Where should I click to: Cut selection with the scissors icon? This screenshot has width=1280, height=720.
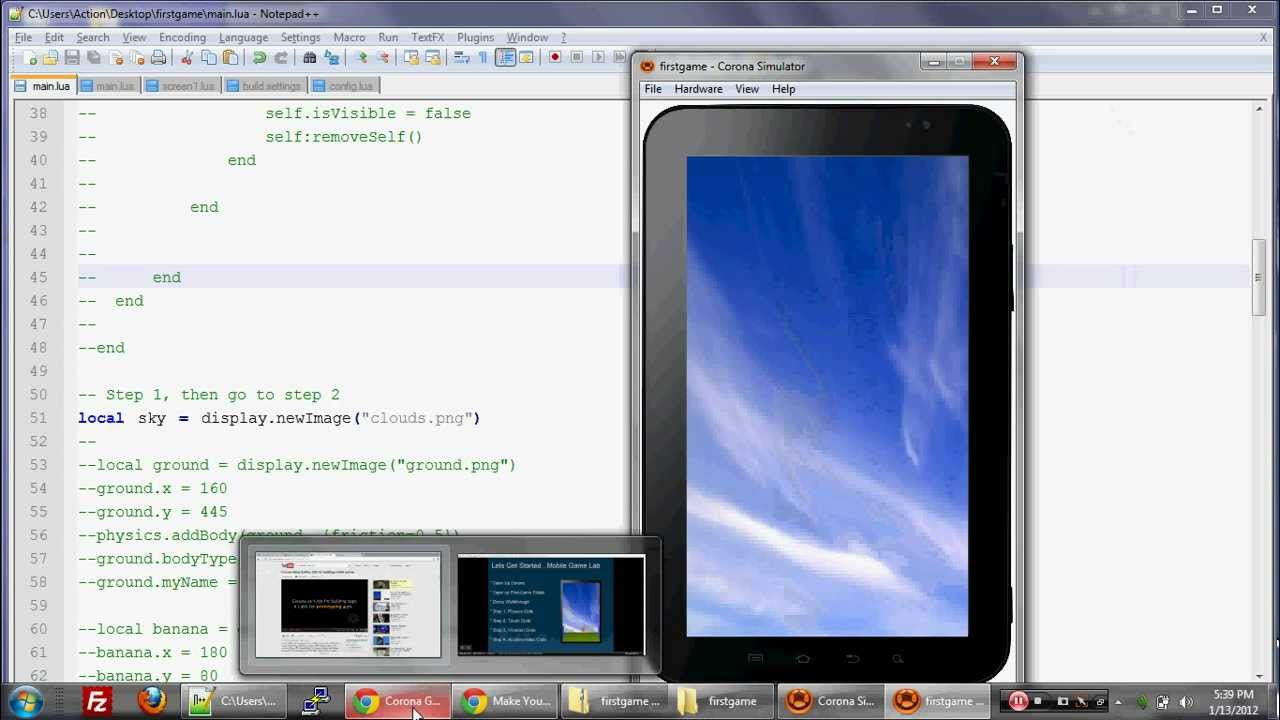tap(187, 58)
